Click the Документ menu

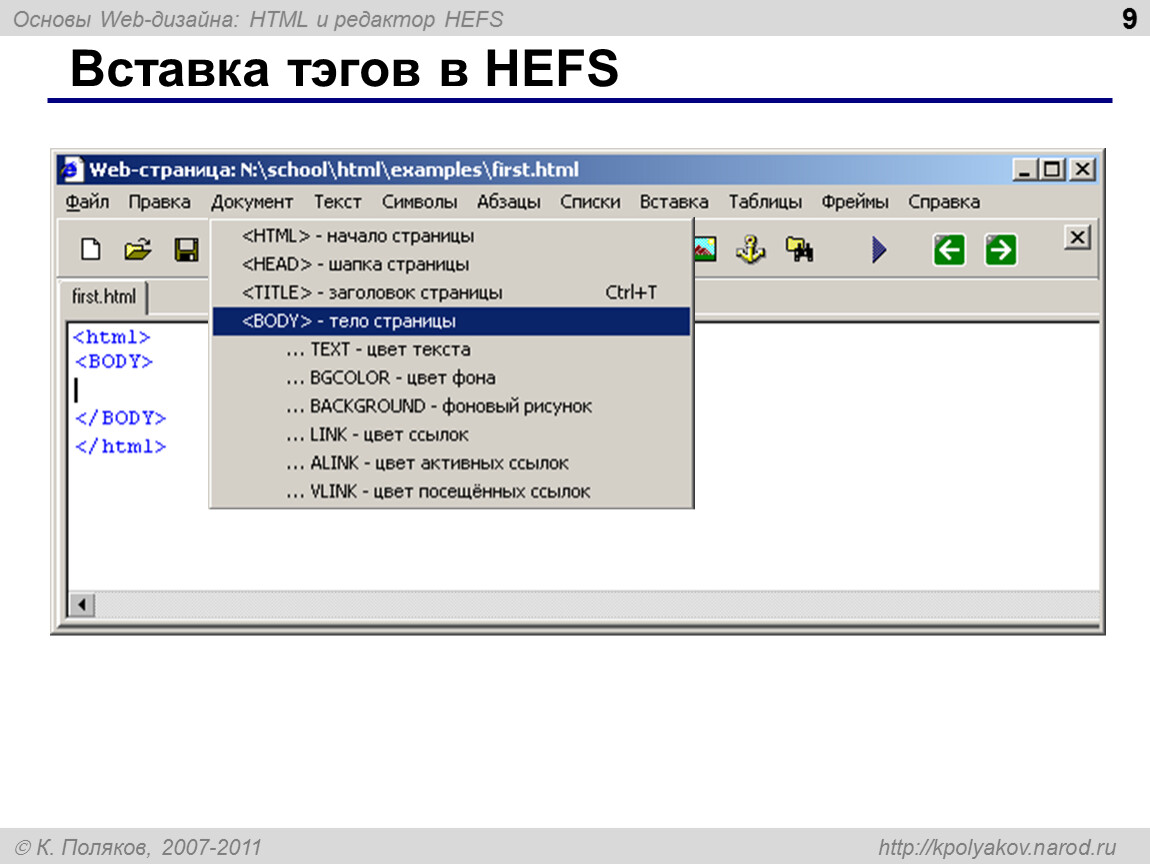(252, 202)
